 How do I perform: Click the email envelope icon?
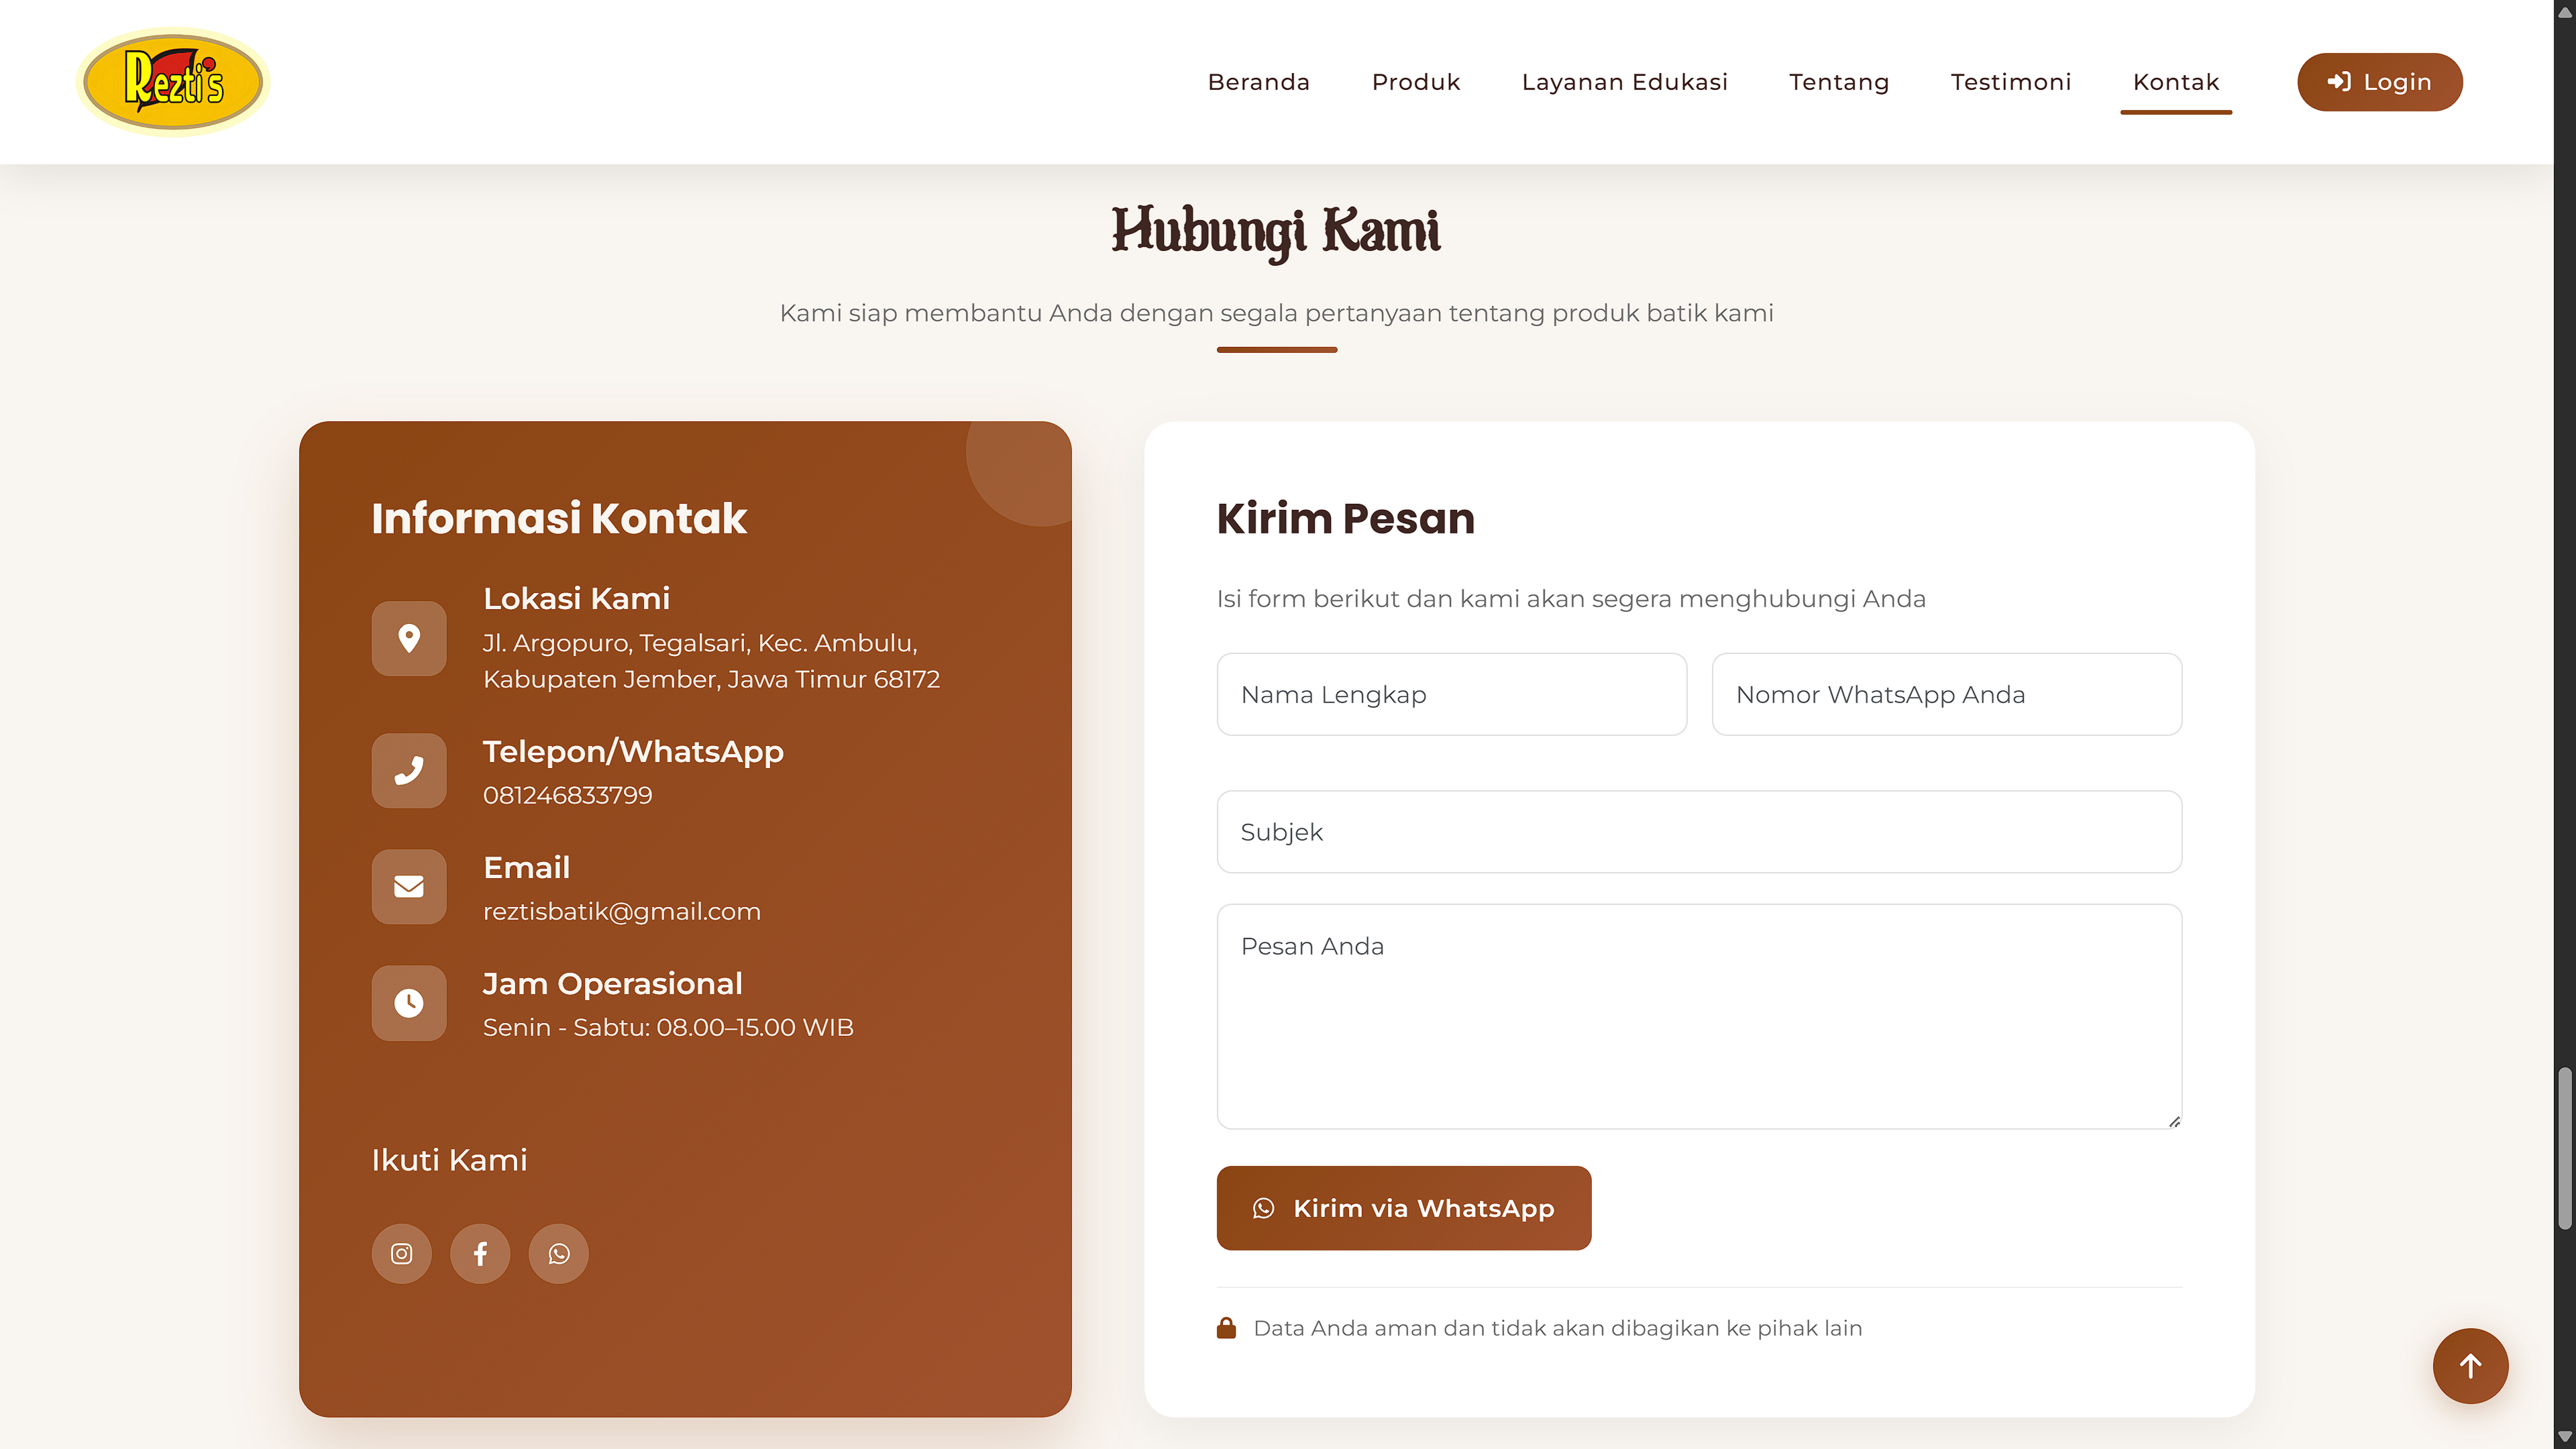click(409, 887)
